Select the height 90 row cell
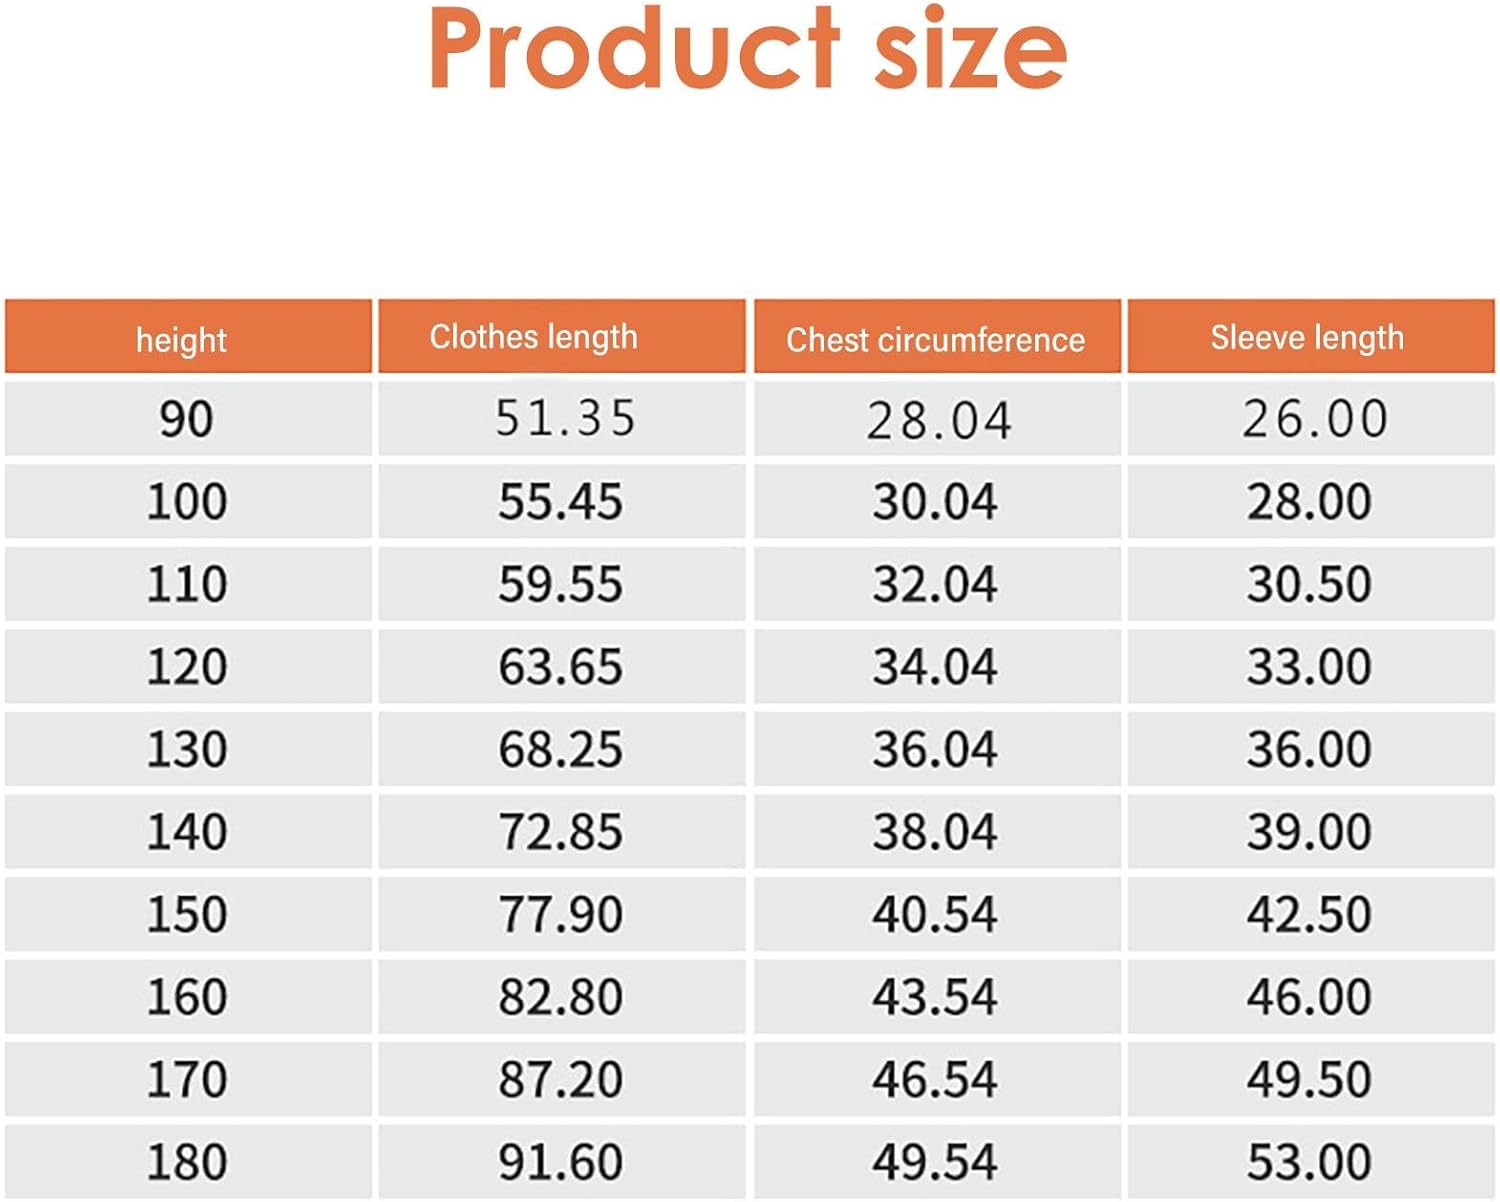 (x=186, y=419)
